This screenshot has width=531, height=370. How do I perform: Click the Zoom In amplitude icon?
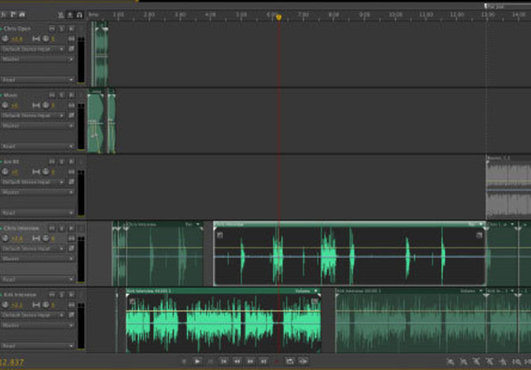450,362
